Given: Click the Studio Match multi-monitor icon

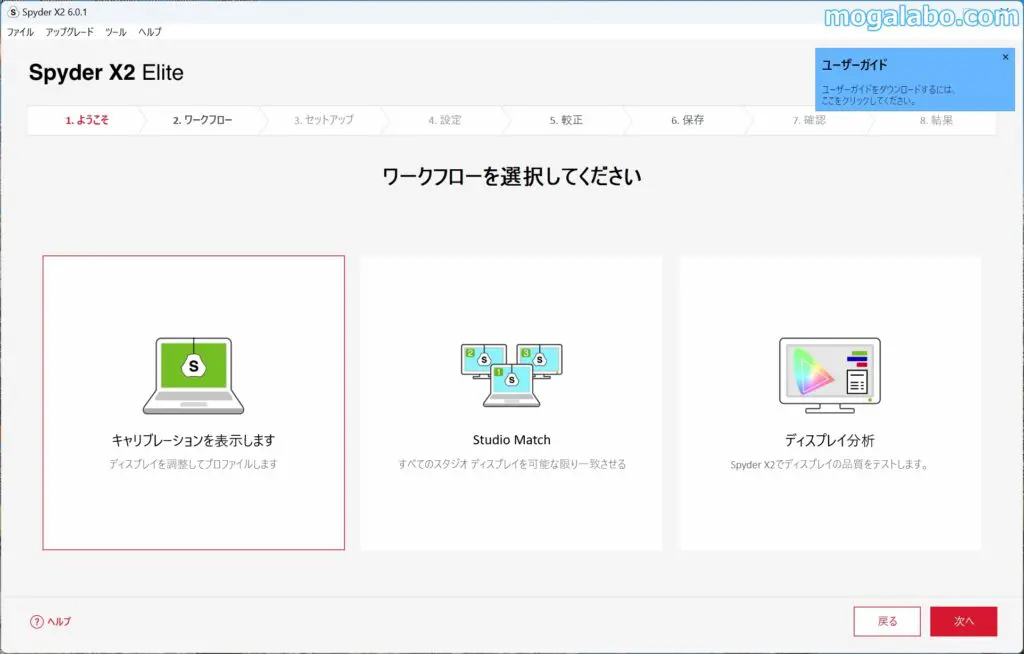Looking at the screenshot, I should pyautogui.click(x=511, y=375).
